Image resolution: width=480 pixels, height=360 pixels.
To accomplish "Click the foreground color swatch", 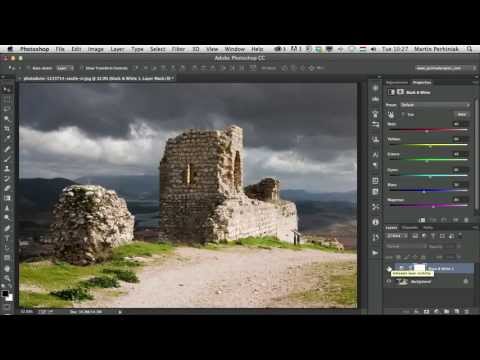I will [x=5, y=294].
